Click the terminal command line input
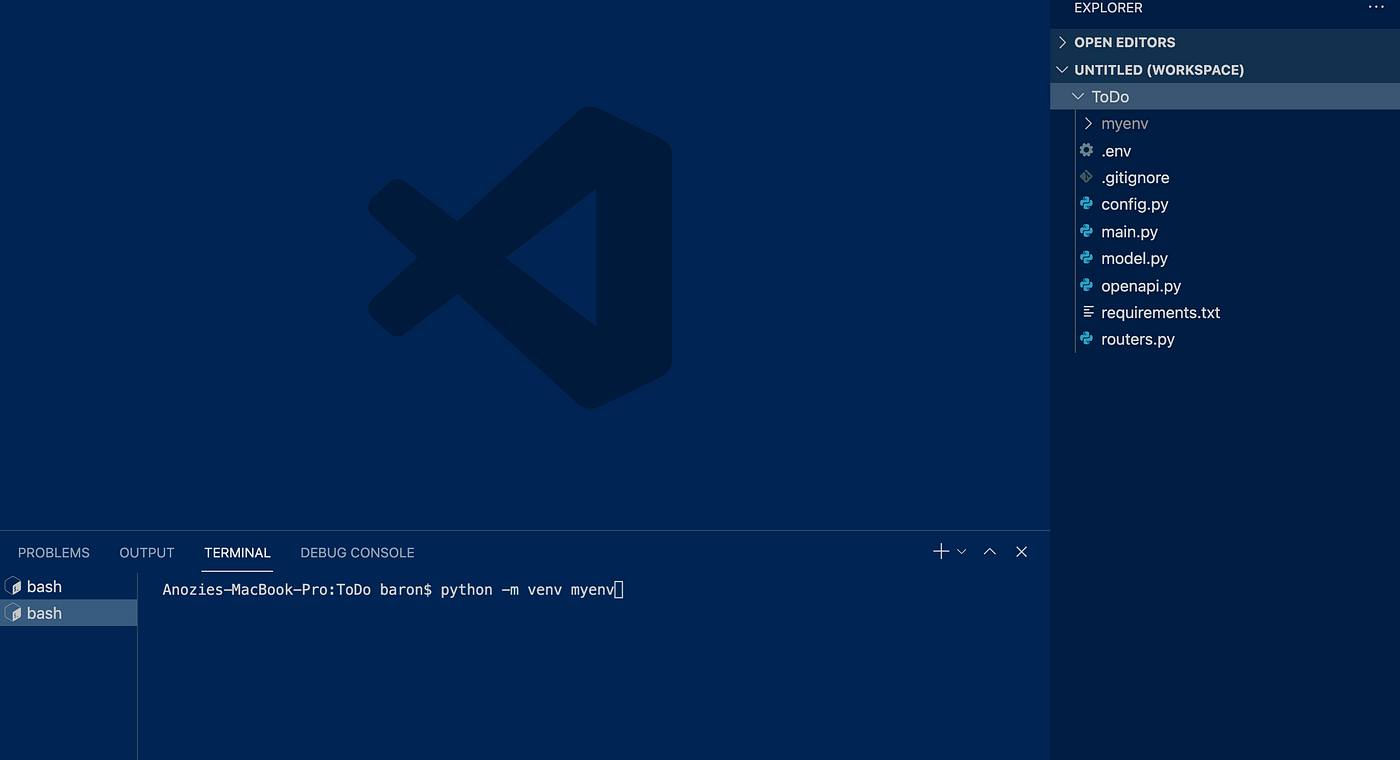Image resolution: width=1400 pixels, height=760 pixels. point(392,590)
